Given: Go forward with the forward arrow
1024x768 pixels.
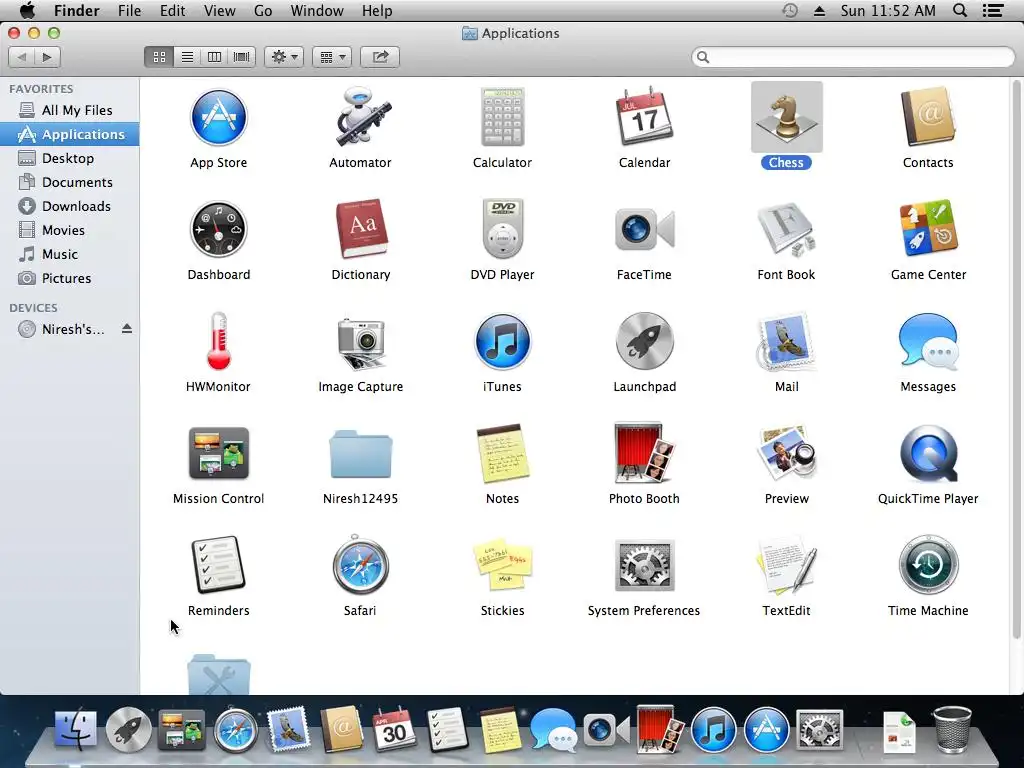Looking at the screenshot, I should tap(48, 57).
